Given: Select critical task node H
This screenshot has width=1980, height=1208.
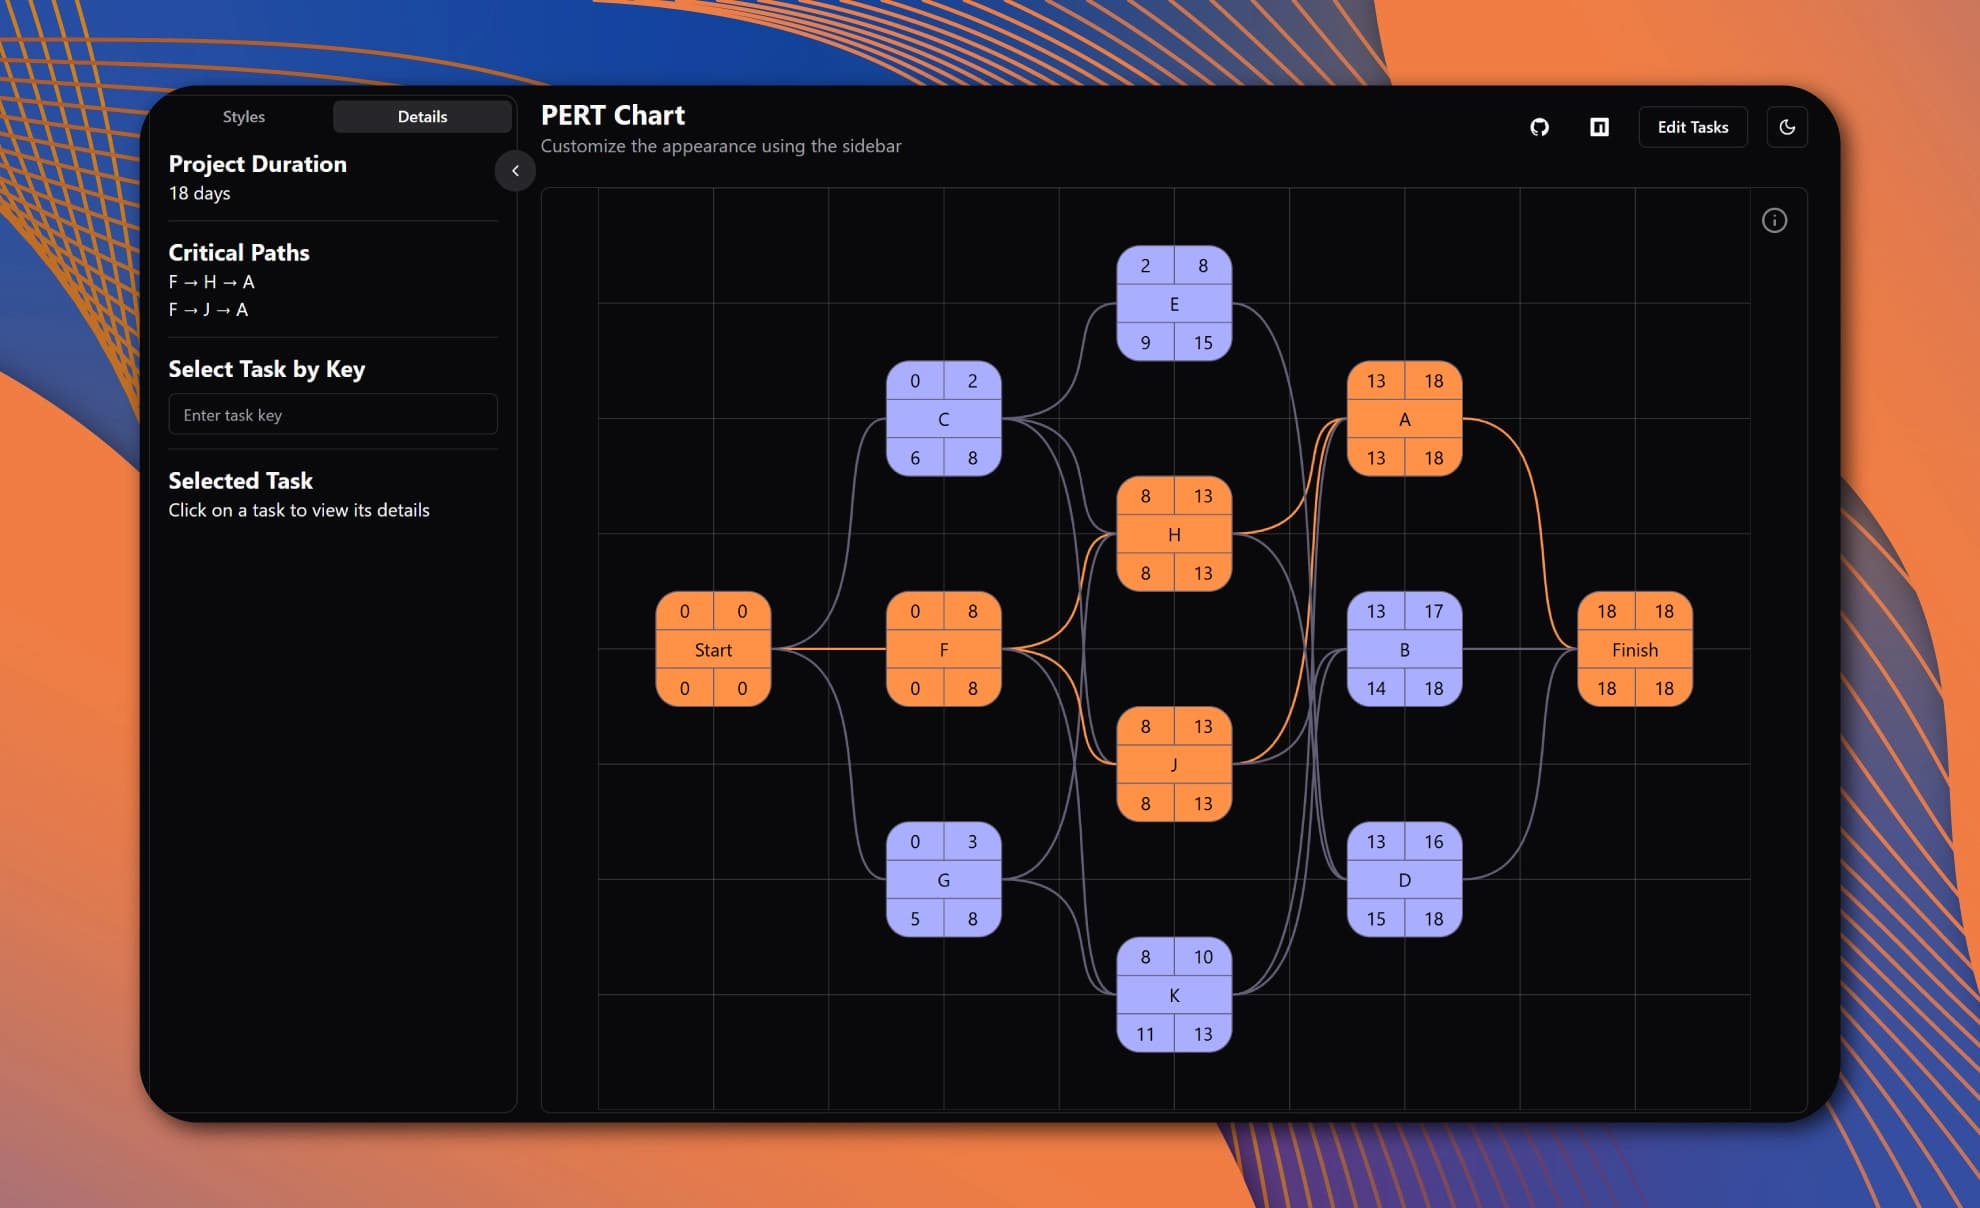Looking at the screenshot, I should (x=1173, y=534).
